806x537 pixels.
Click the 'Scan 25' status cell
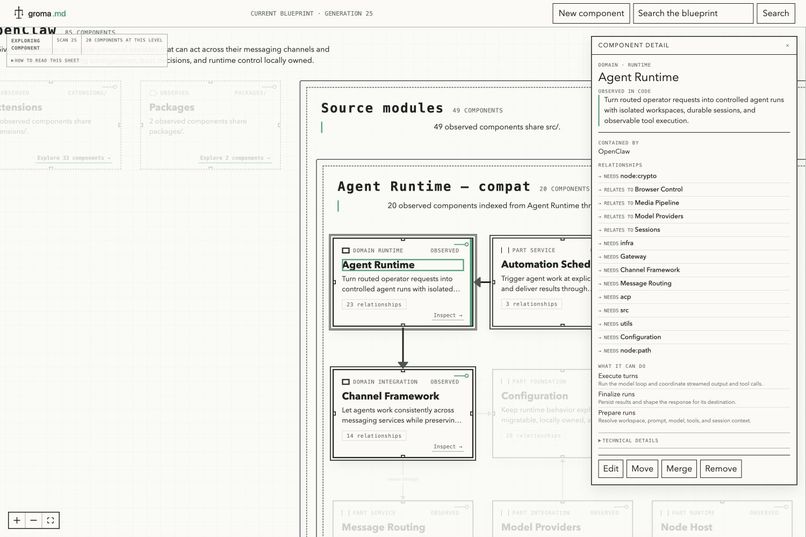point(66,40)
